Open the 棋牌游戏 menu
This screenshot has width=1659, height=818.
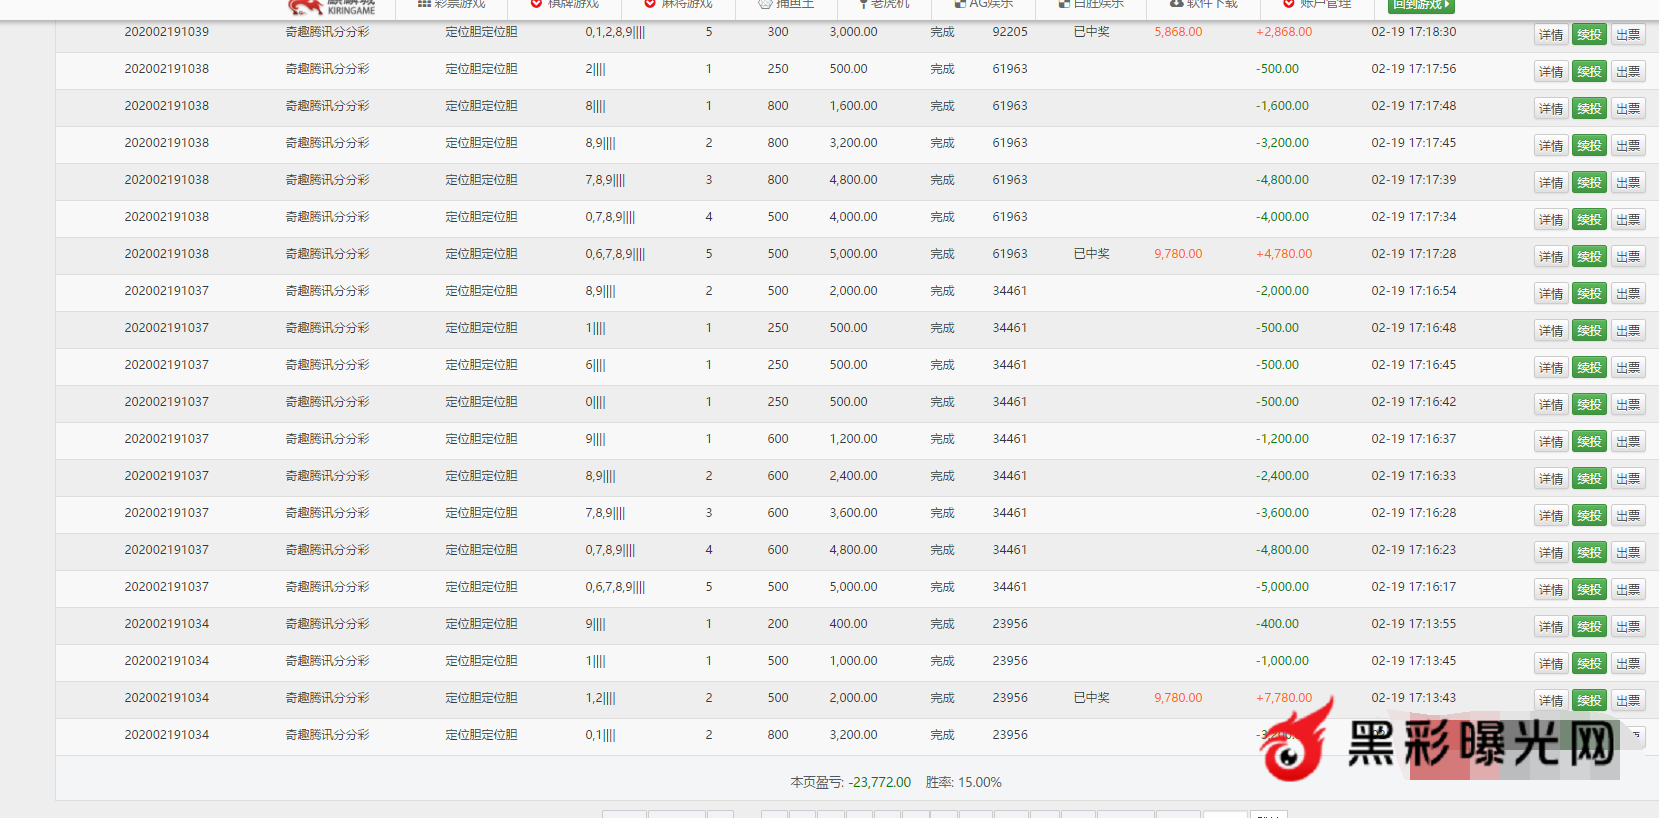[565, 5]
